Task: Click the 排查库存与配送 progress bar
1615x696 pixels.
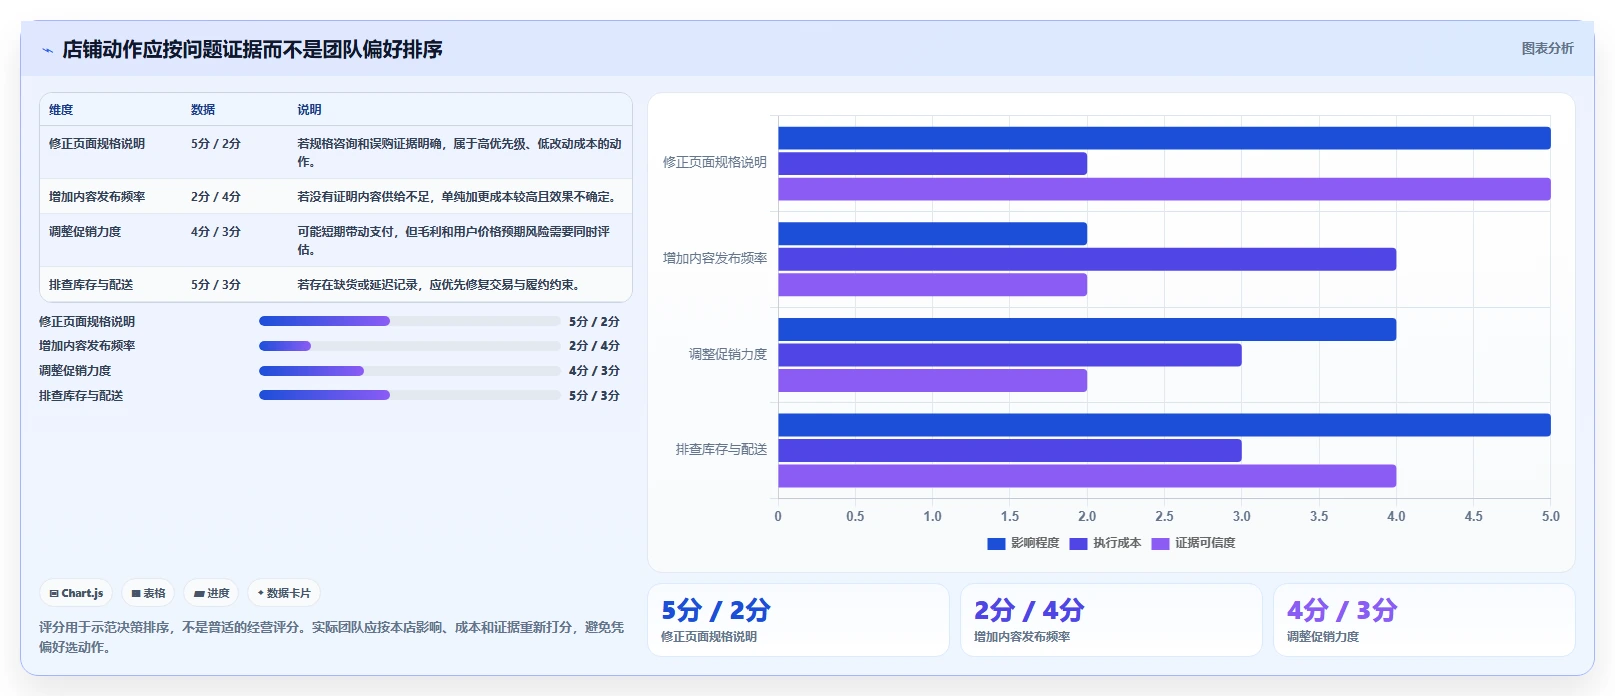Action: (410, 395)
